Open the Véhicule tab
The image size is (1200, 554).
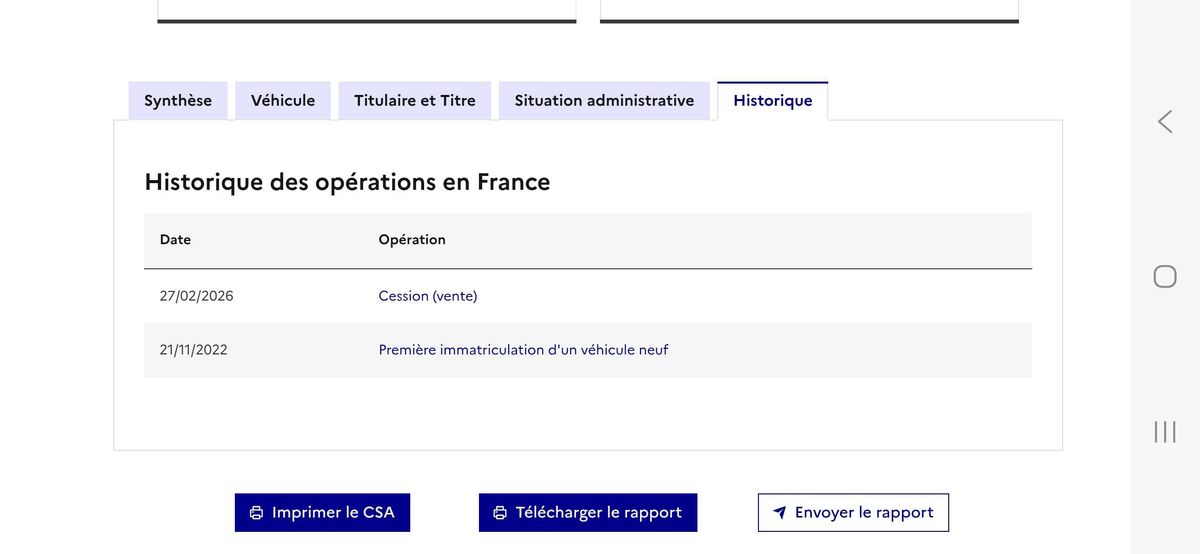click(x=283, y=101)
